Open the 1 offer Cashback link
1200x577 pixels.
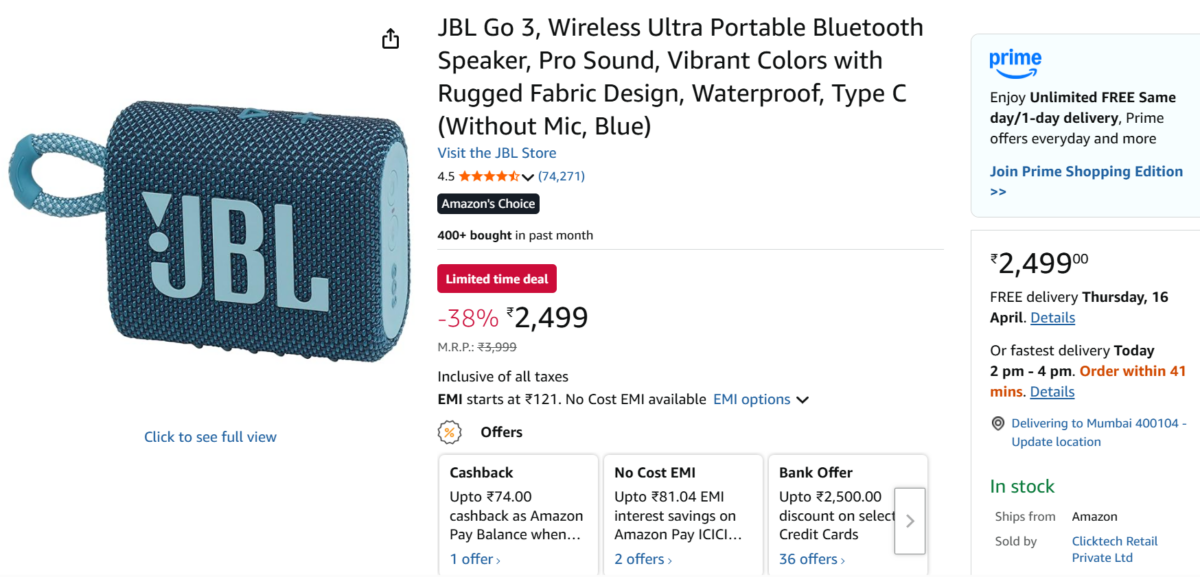(475, 559)
